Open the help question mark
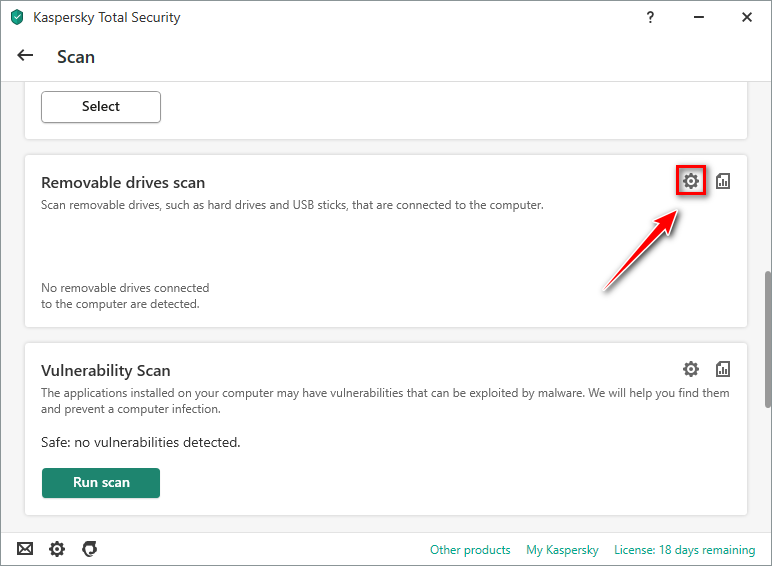The width and height of the screenshot is (772, 566). click(x=650, y=17)
